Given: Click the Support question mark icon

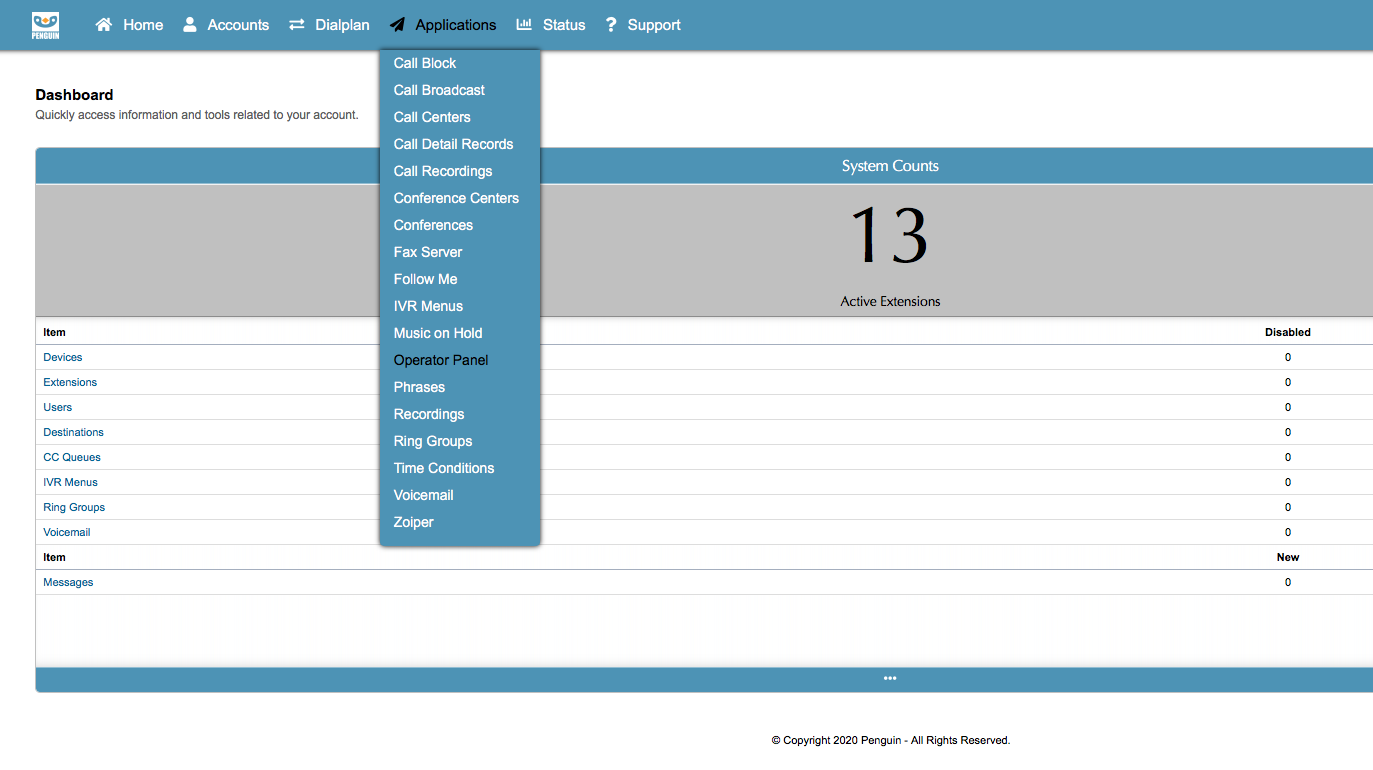Looking at the screenshot, I should 611,25.
